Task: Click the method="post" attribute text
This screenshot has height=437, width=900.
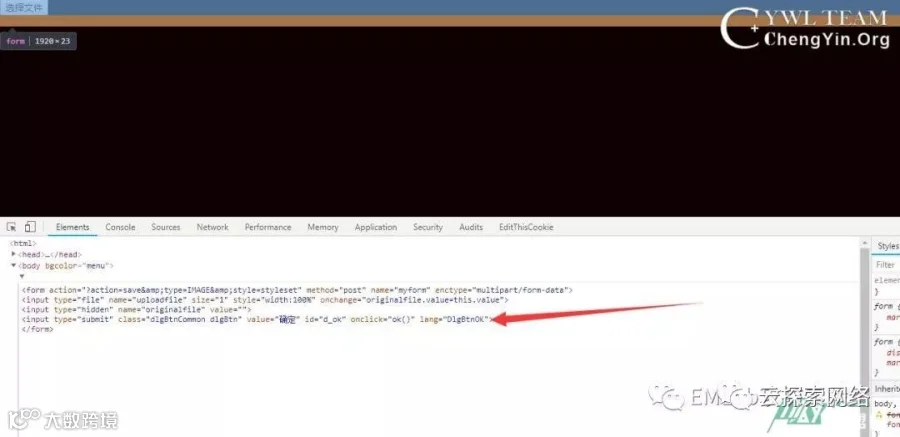Action: (x=336, y=291)
